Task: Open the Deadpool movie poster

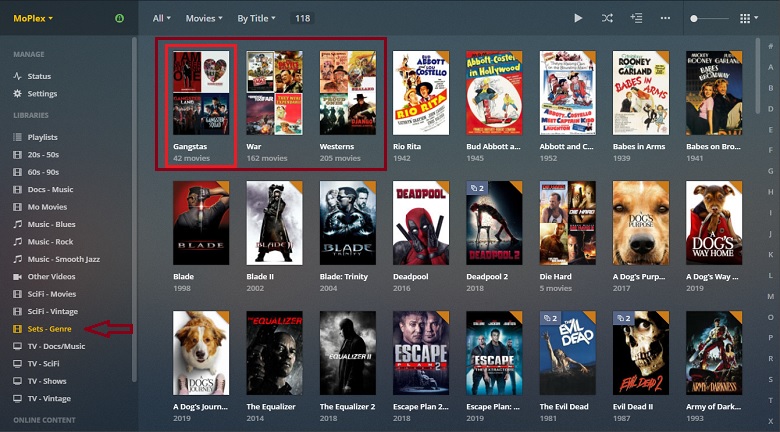Action: [421, 223]
